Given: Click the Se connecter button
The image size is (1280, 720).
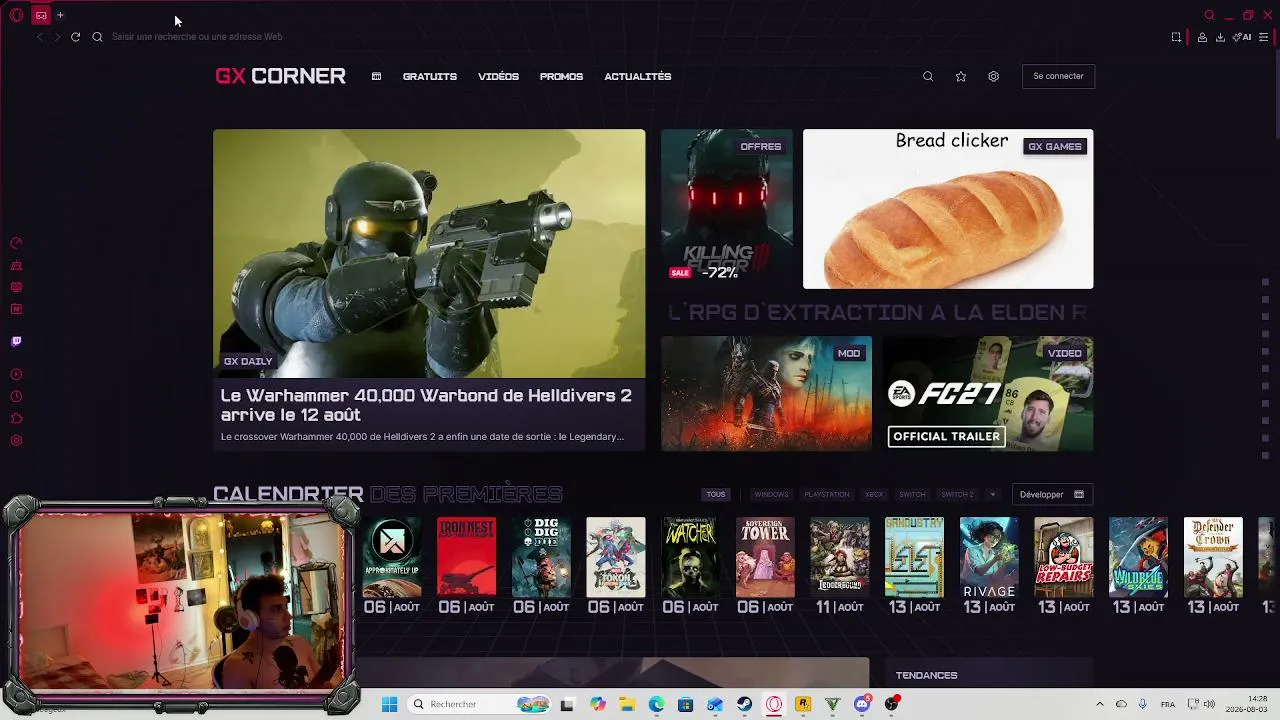Looking at the screenshot, I should click(1058, 76).
